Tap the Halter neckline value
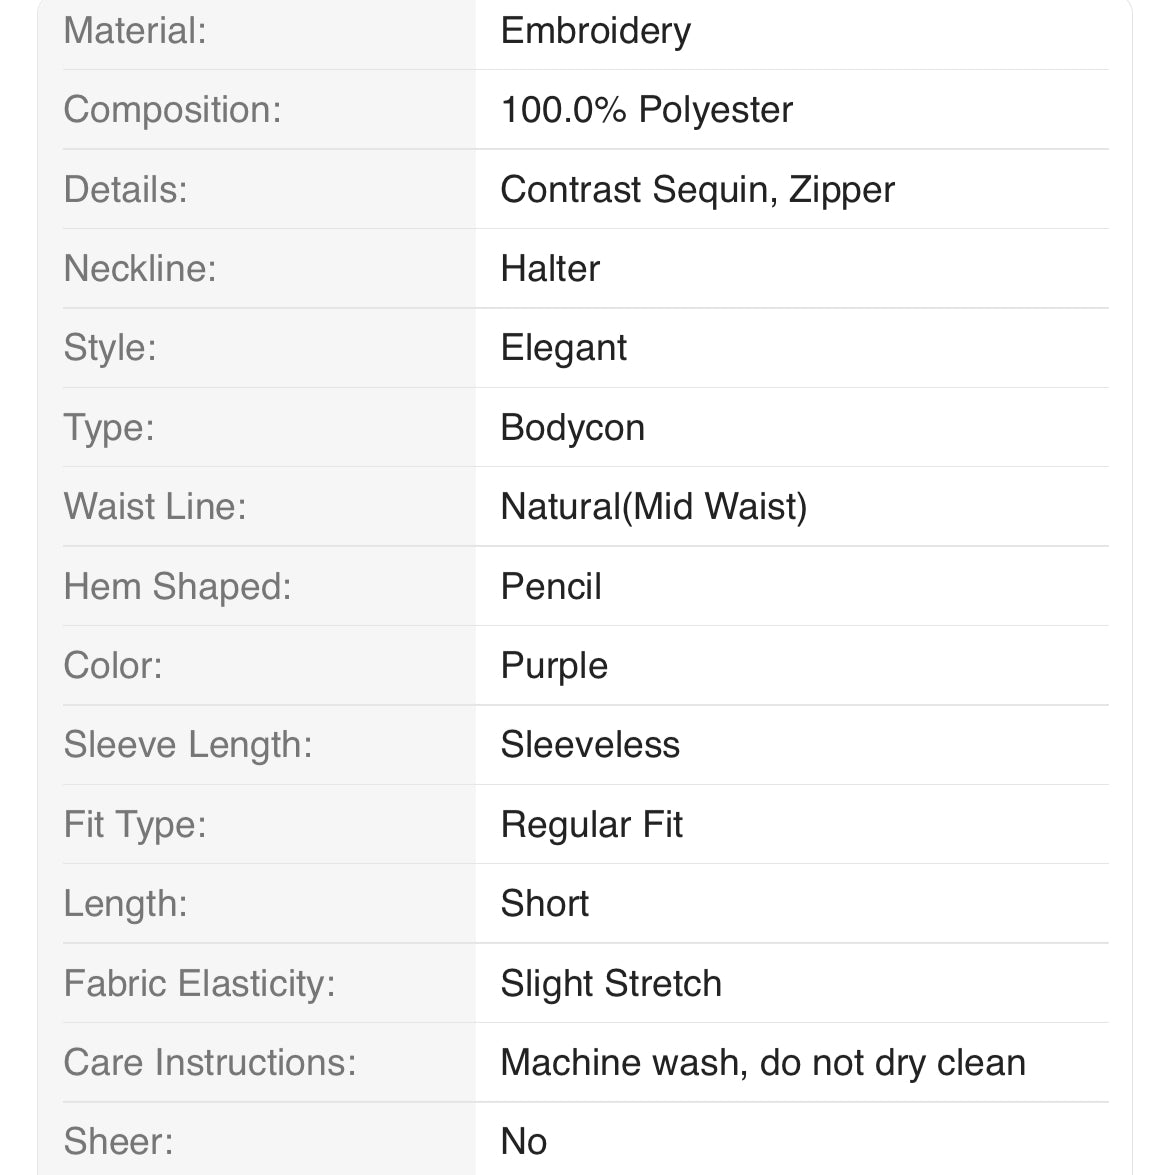The image size is (1170, 1175). click(x=550, y=268)
